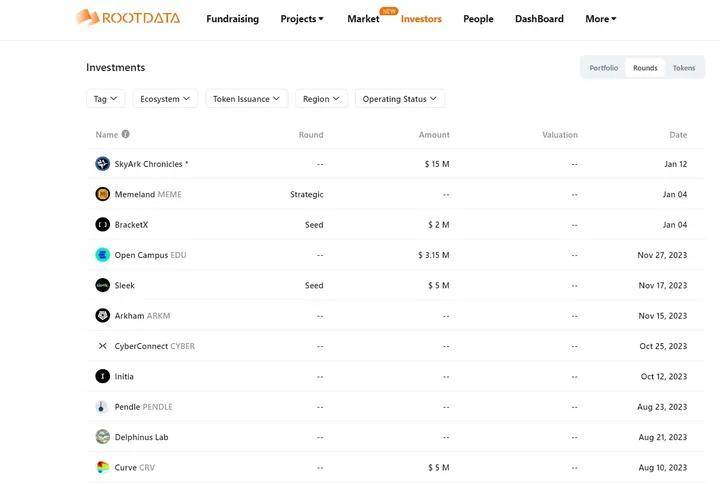The width and height of the screenshot is (720, 484).
Task: Click the Amount column header
Action: [434, 135]
